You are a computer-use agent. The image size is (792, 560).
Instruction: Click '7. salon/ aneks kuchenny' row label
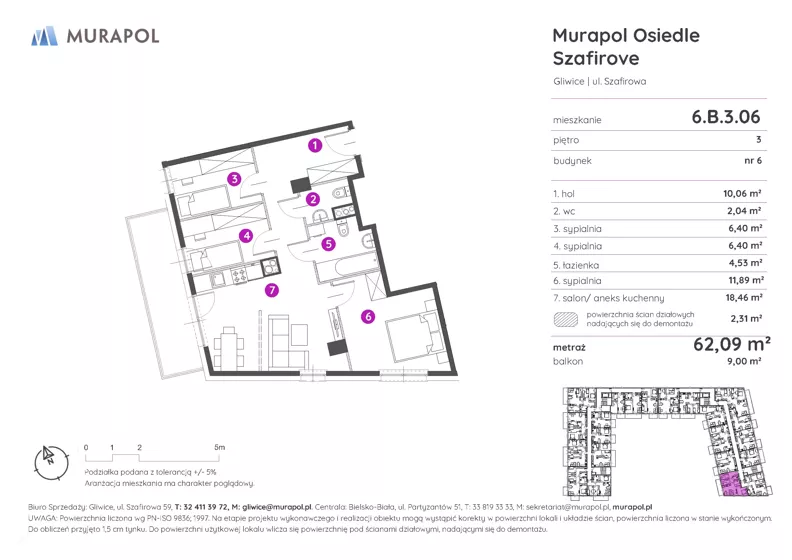(x=609, y=298)
